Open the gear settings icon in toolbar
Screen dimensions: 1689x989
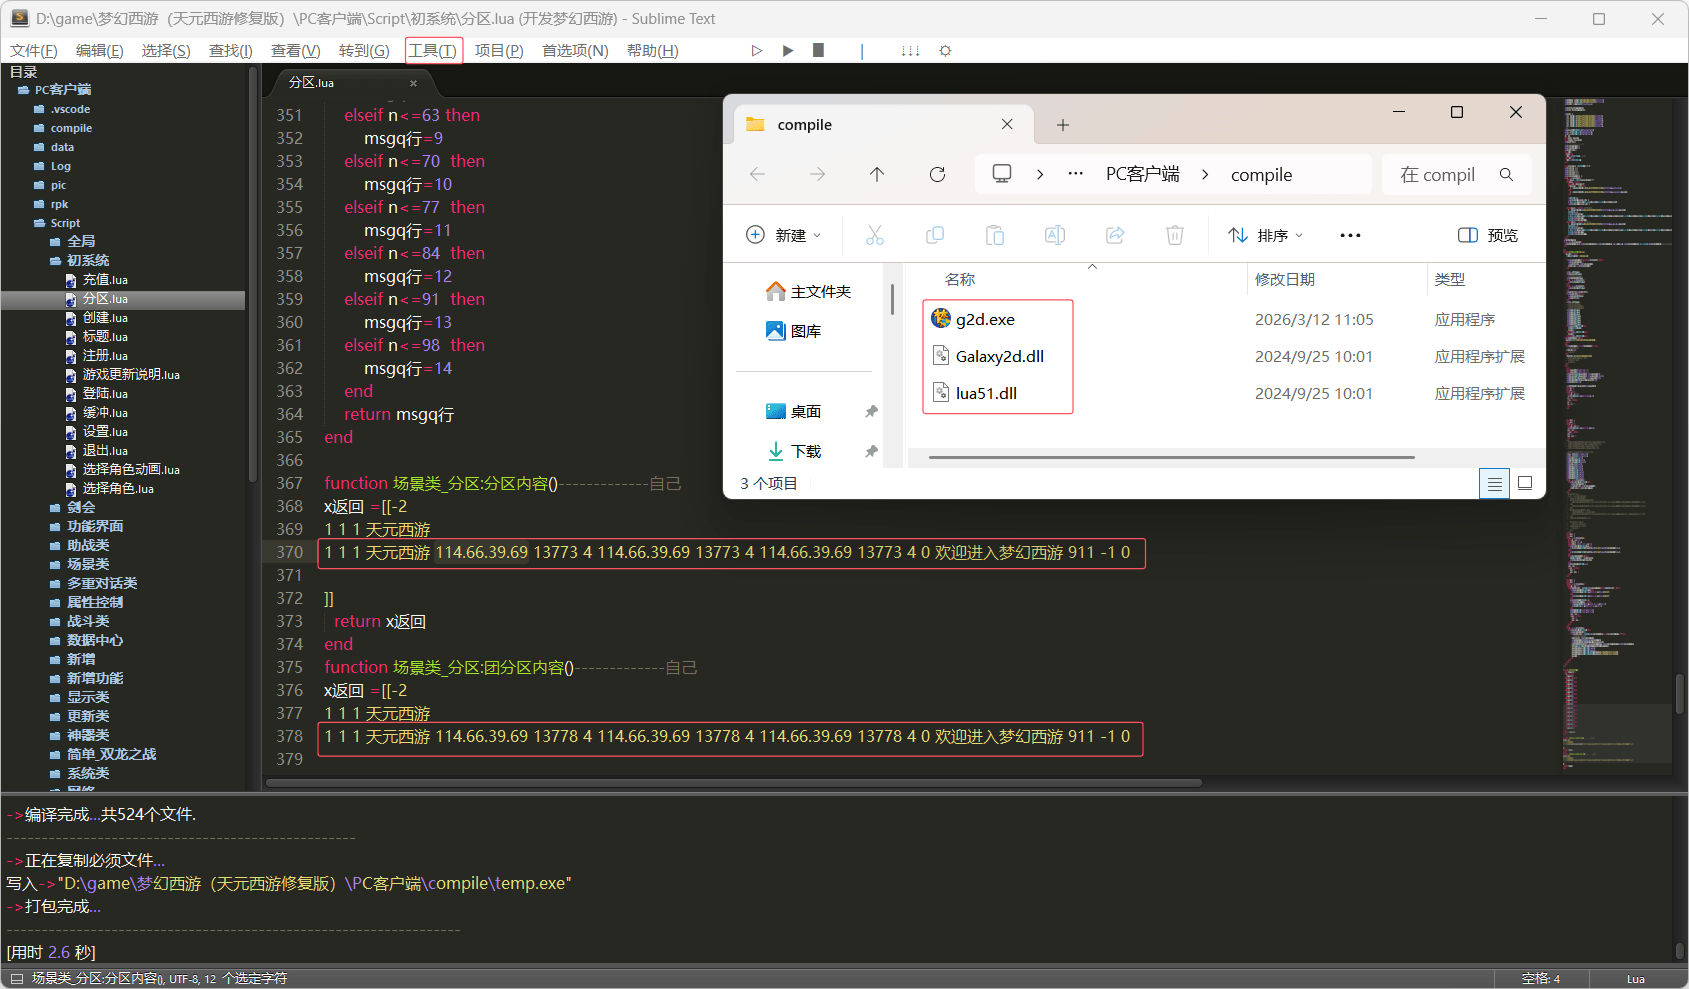(945, 51)
